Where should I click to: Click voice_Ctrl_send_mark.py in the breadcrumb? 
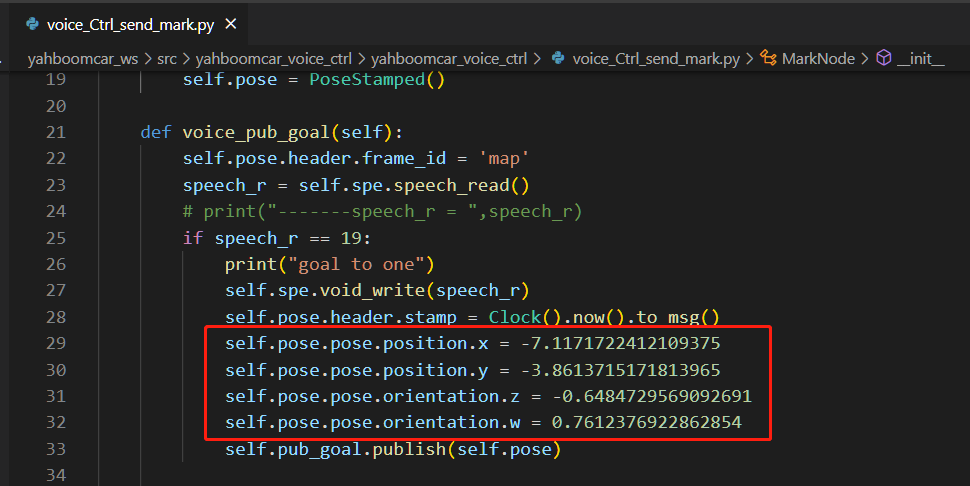coord(656,59)
